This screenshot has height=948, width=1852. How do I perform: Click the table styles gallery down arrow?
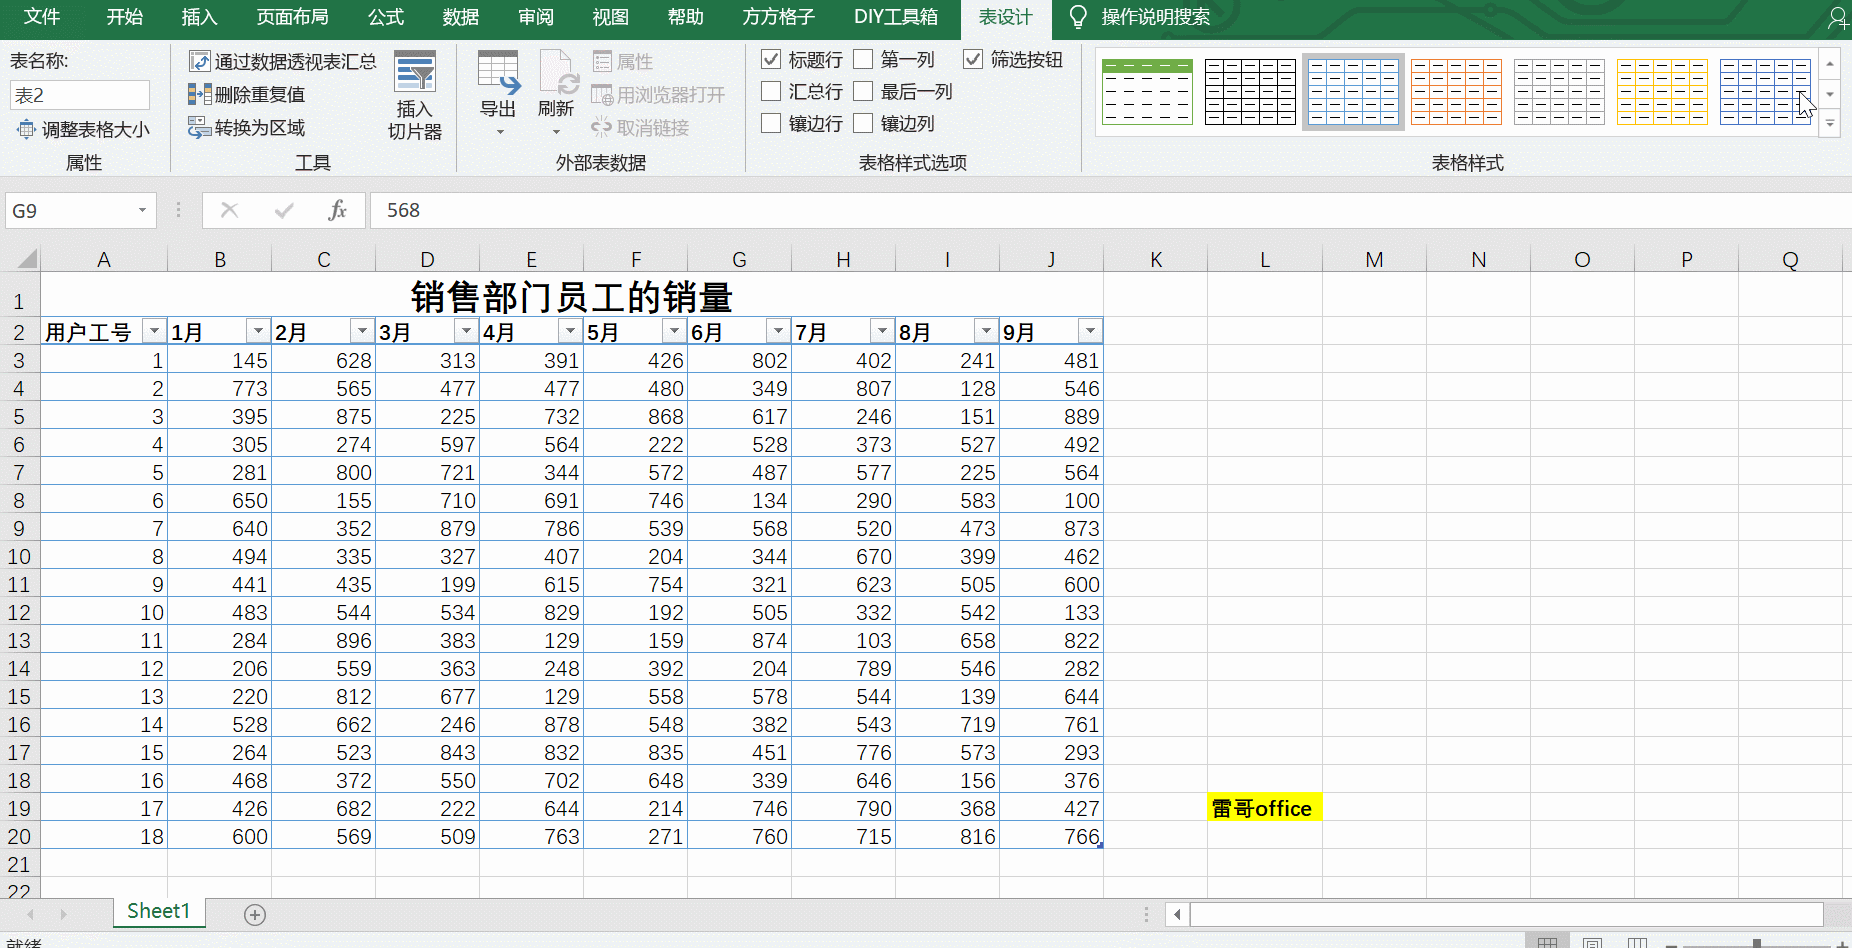pos(1830,94)
